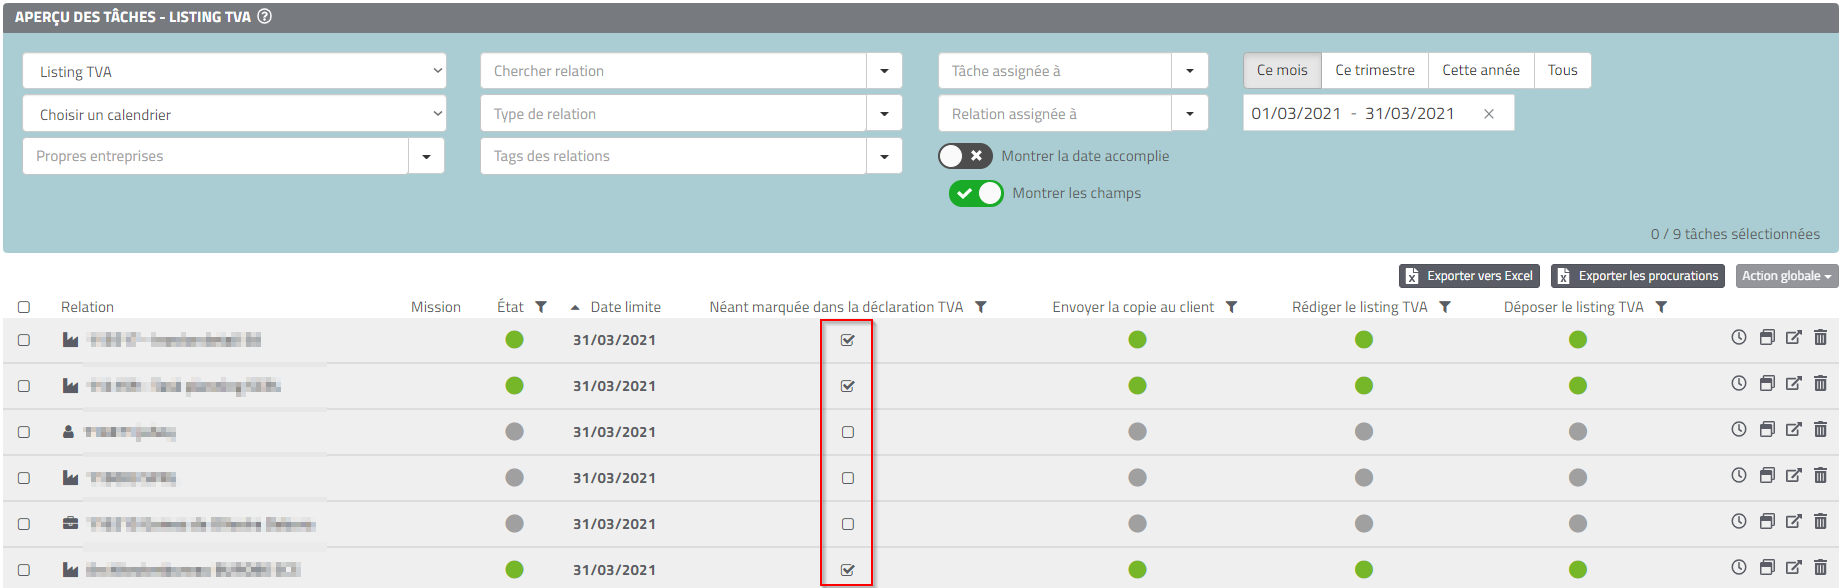
Task: Filter the Envoyer la copie au client column
Action: (x=1232, y=307)
